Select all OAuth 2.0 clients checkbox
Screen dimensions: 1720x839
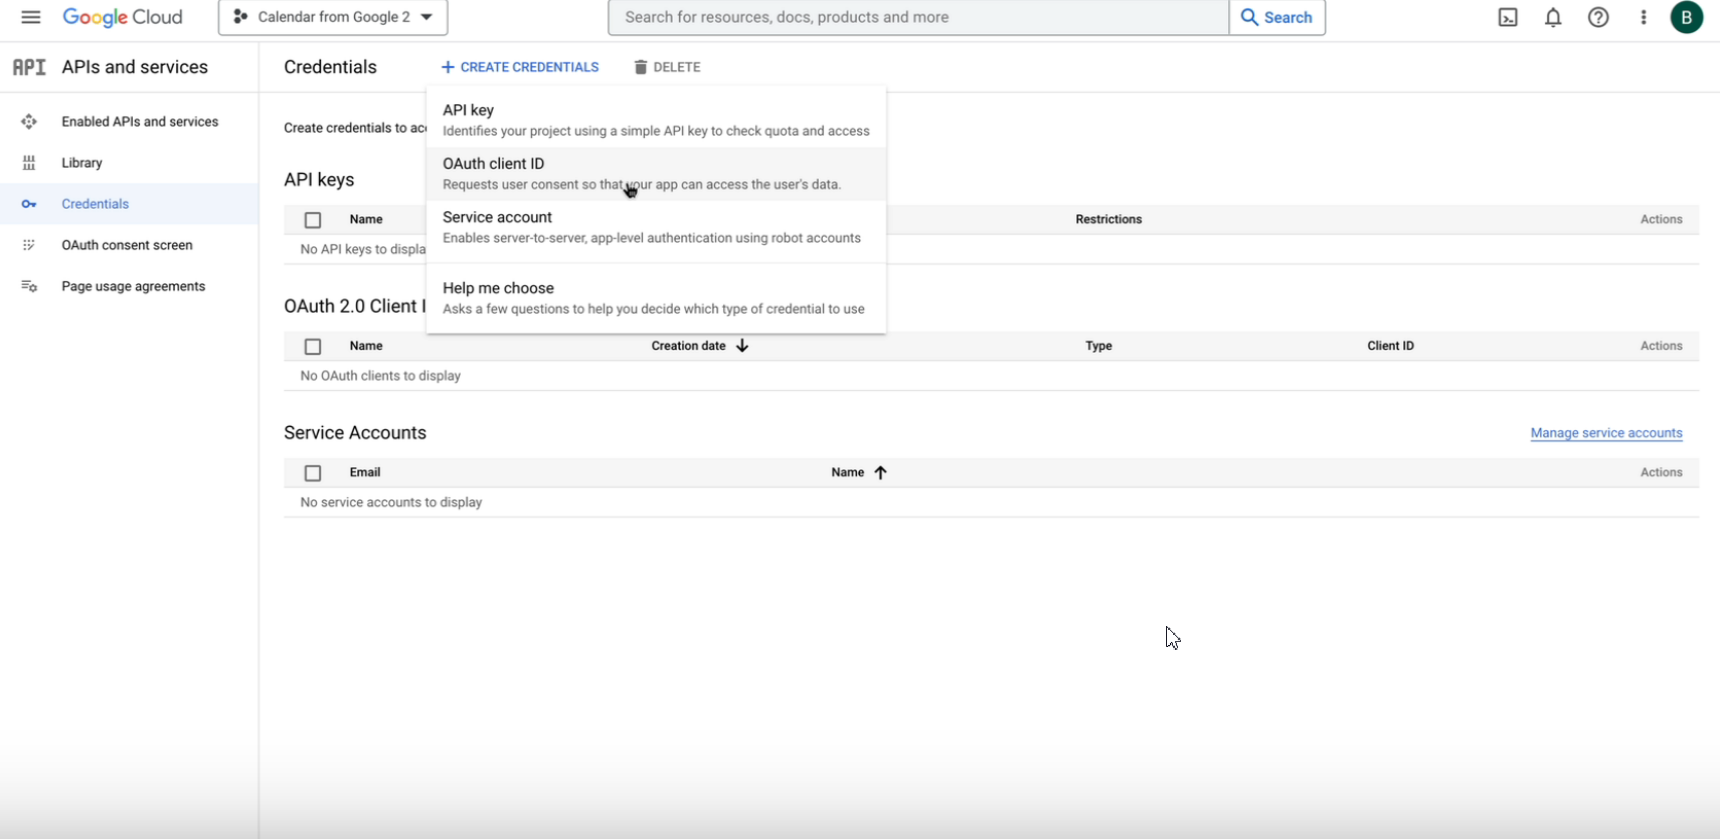[x=313, y=346]
